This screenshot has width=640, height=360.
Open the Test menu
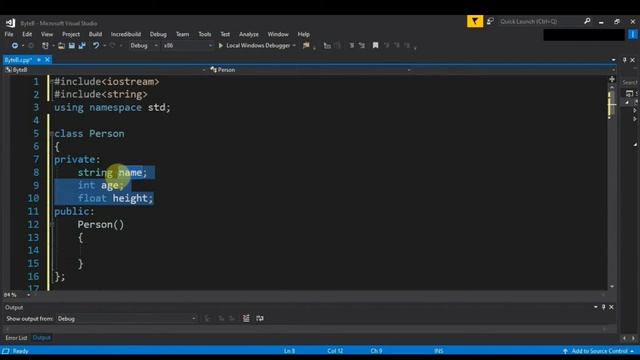[225, 34]
